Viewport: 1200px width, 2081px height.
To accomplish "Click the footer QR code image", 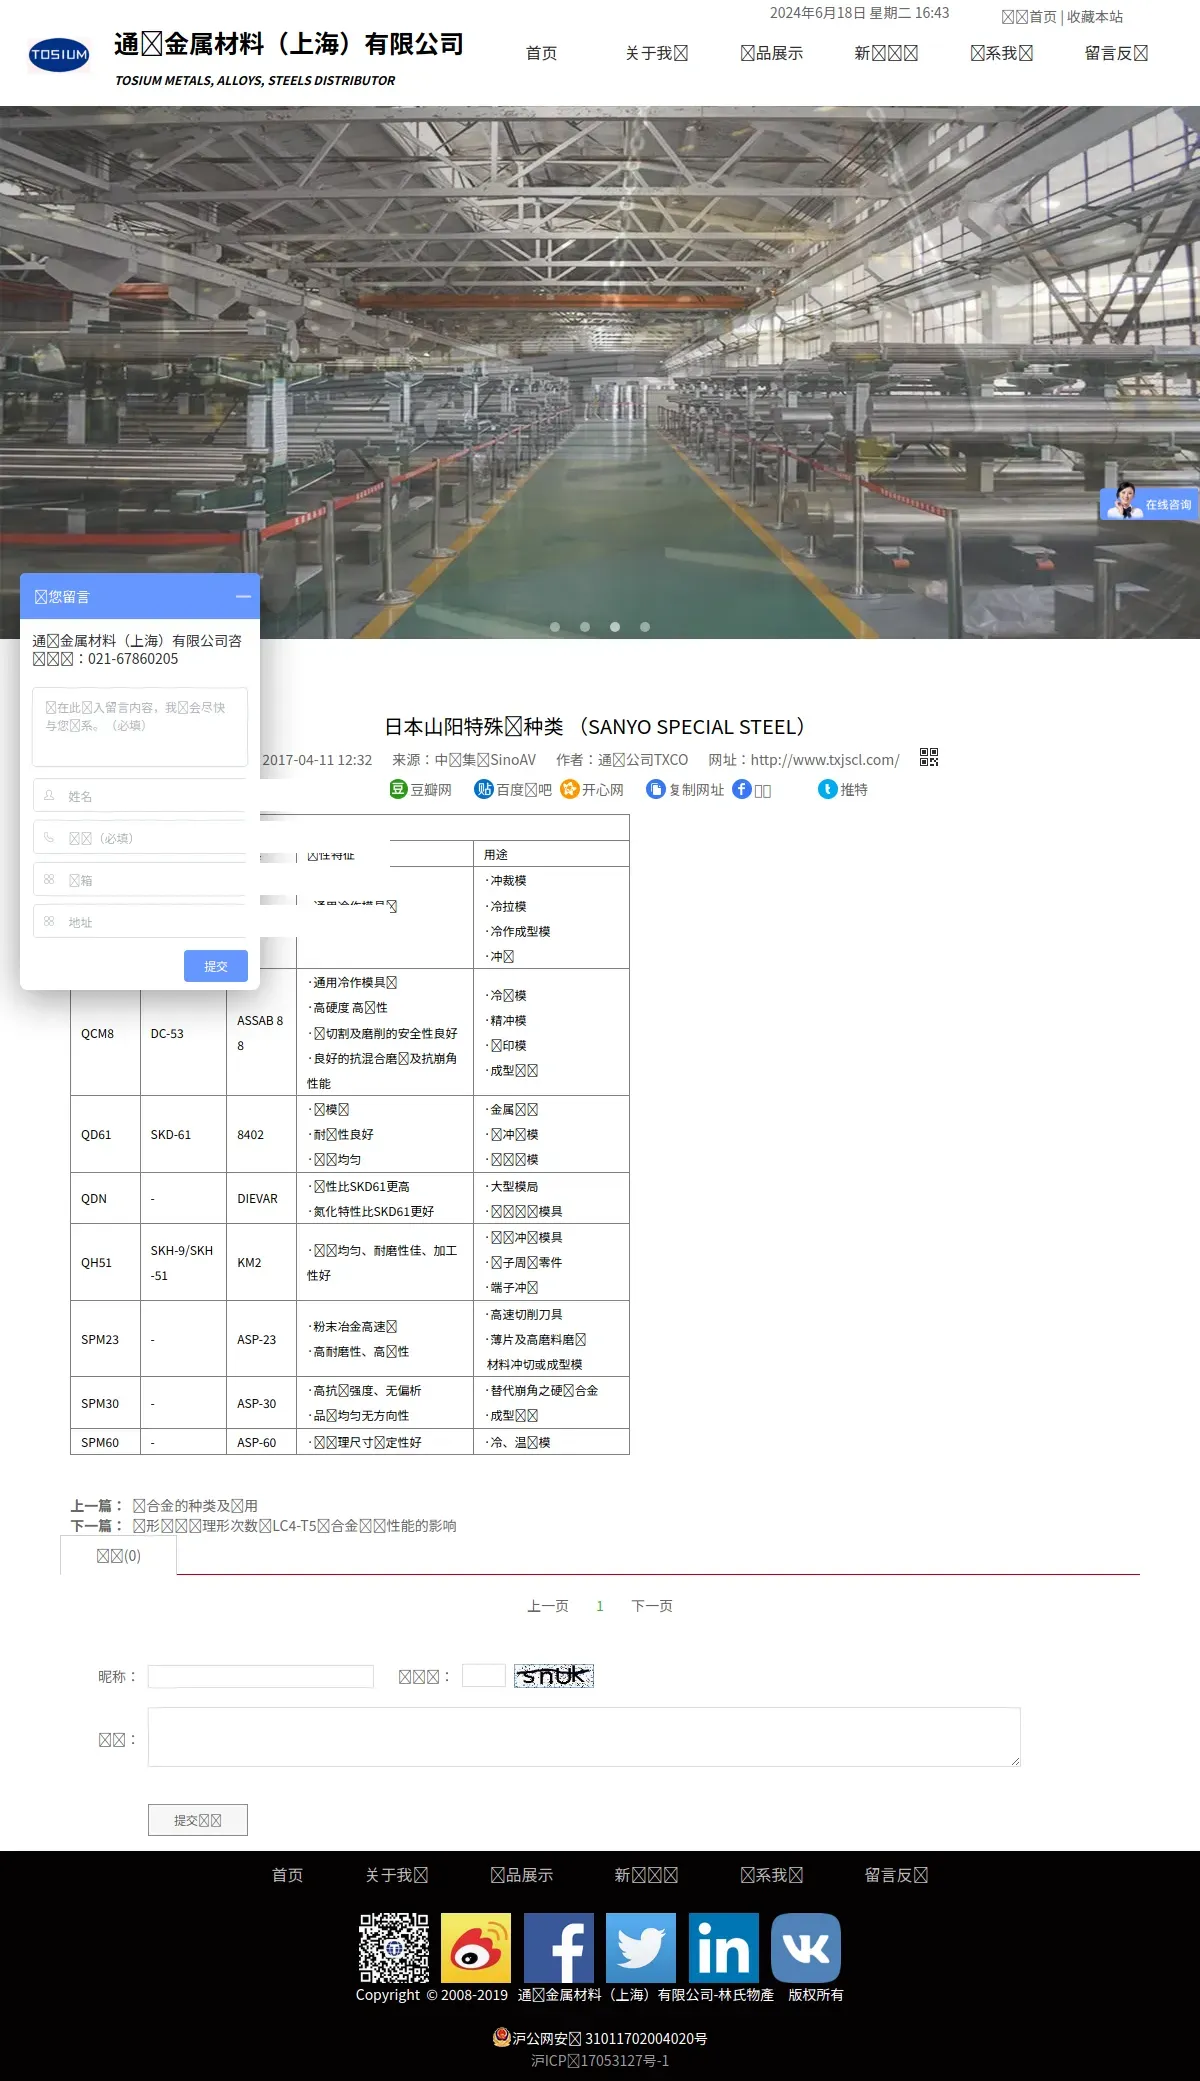I will point(394,1948).
